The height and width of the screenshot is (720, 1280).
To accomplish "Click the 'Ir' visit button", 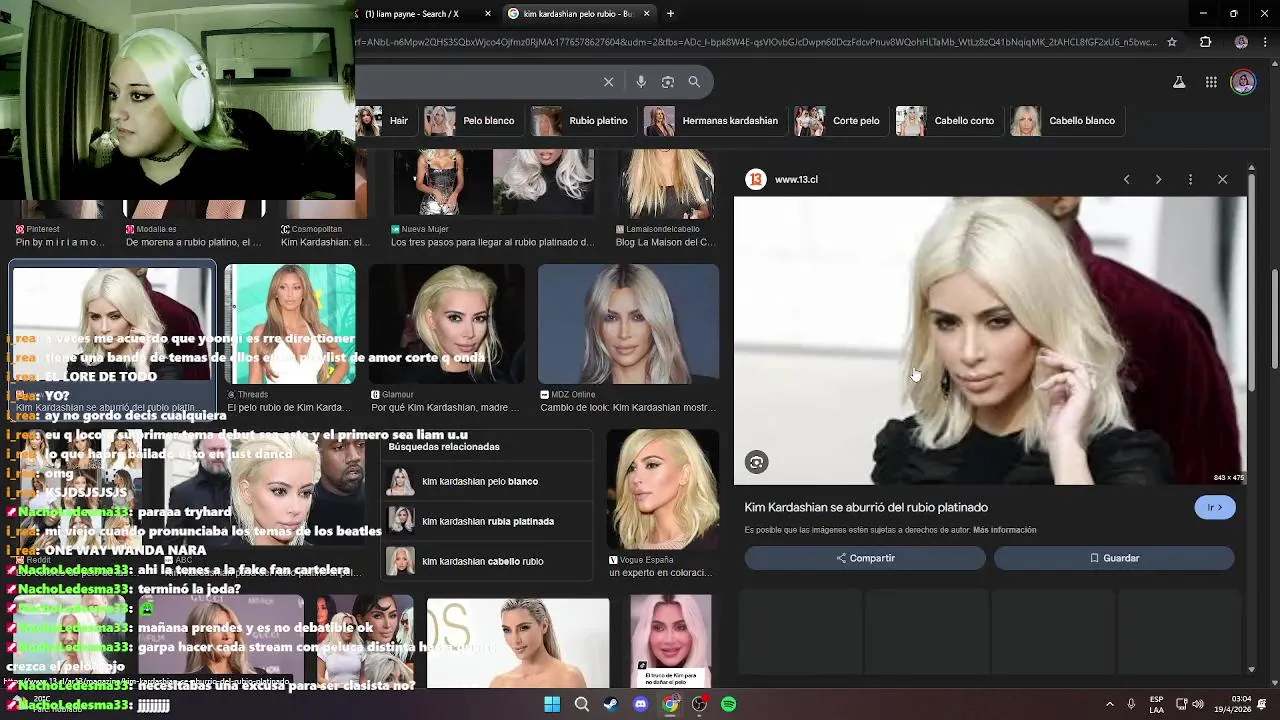I will coord(1215,508).
